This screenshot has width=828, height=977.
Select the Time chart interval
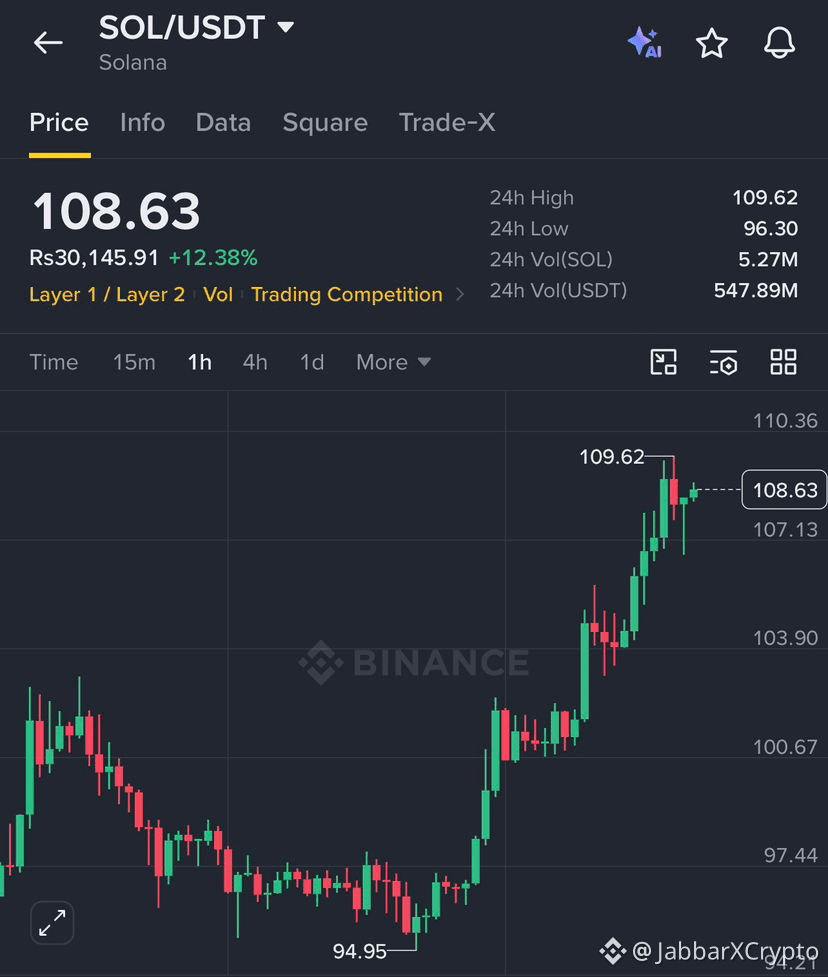pyautogui.click(x=54, y=362)
